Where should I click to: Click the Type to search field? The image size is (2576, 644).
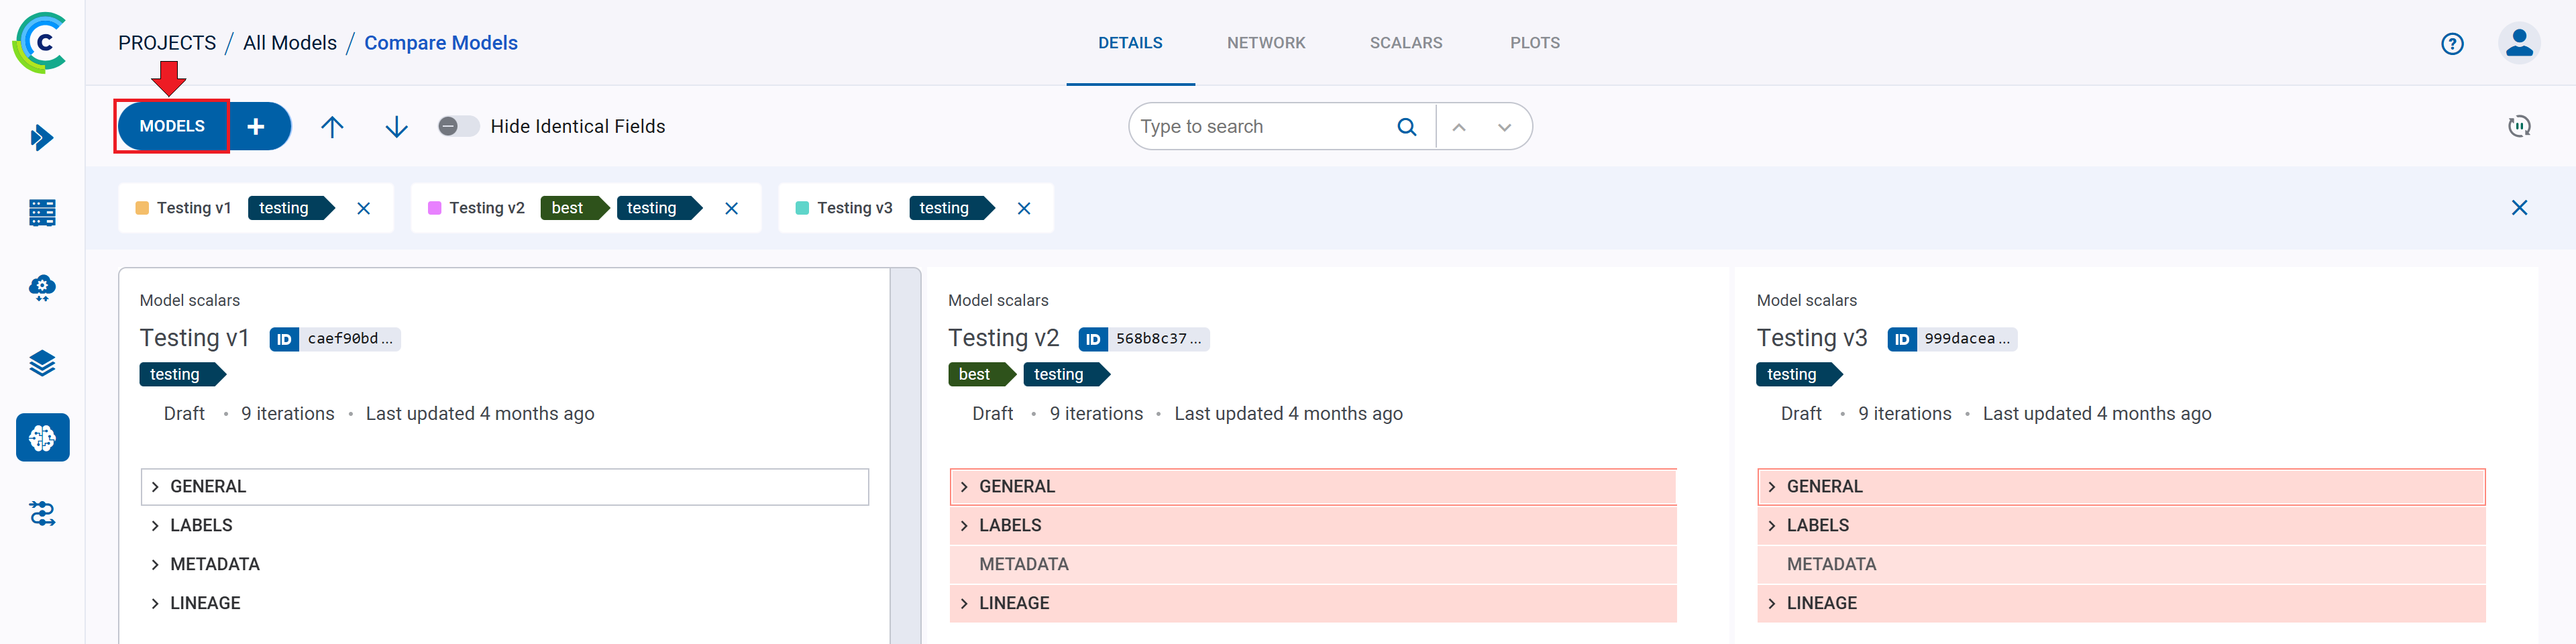coord(1262,127)
